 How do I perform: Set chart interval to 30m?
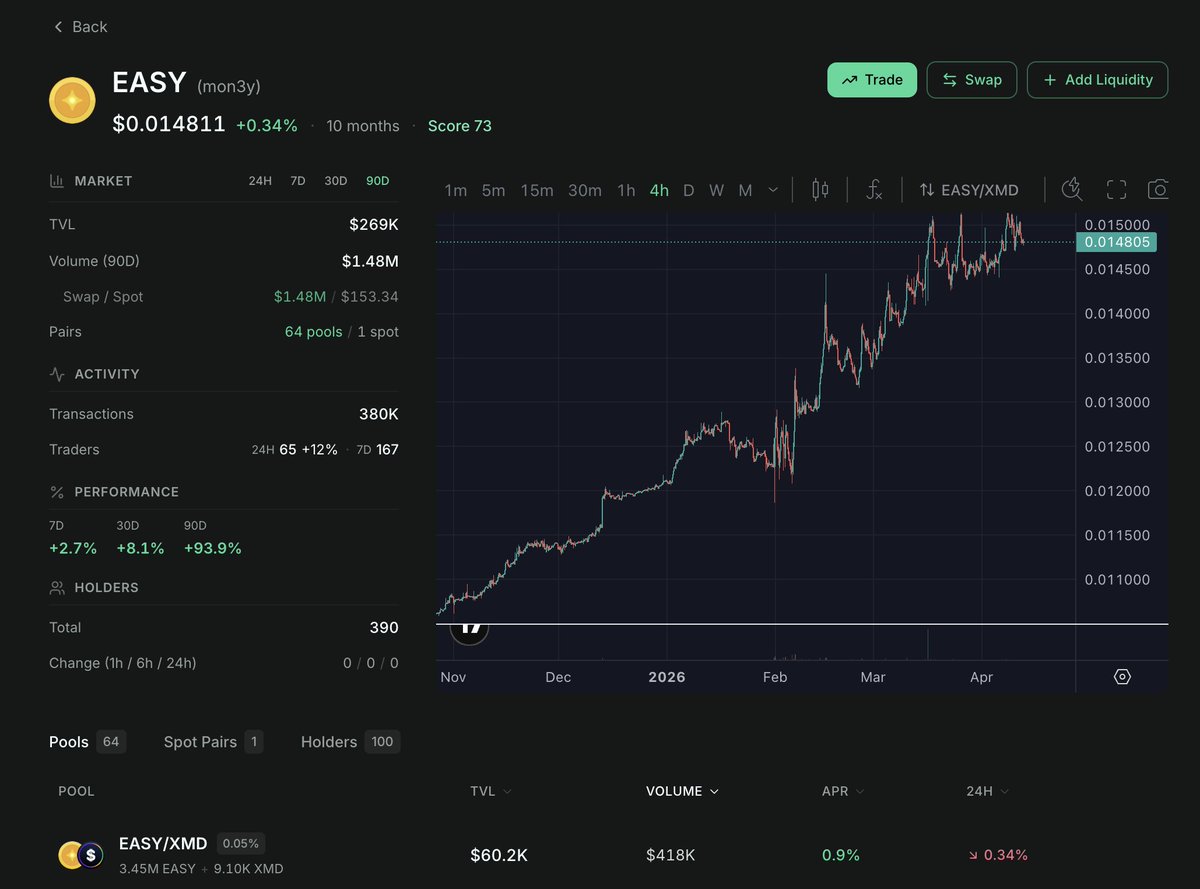[585, 190]
